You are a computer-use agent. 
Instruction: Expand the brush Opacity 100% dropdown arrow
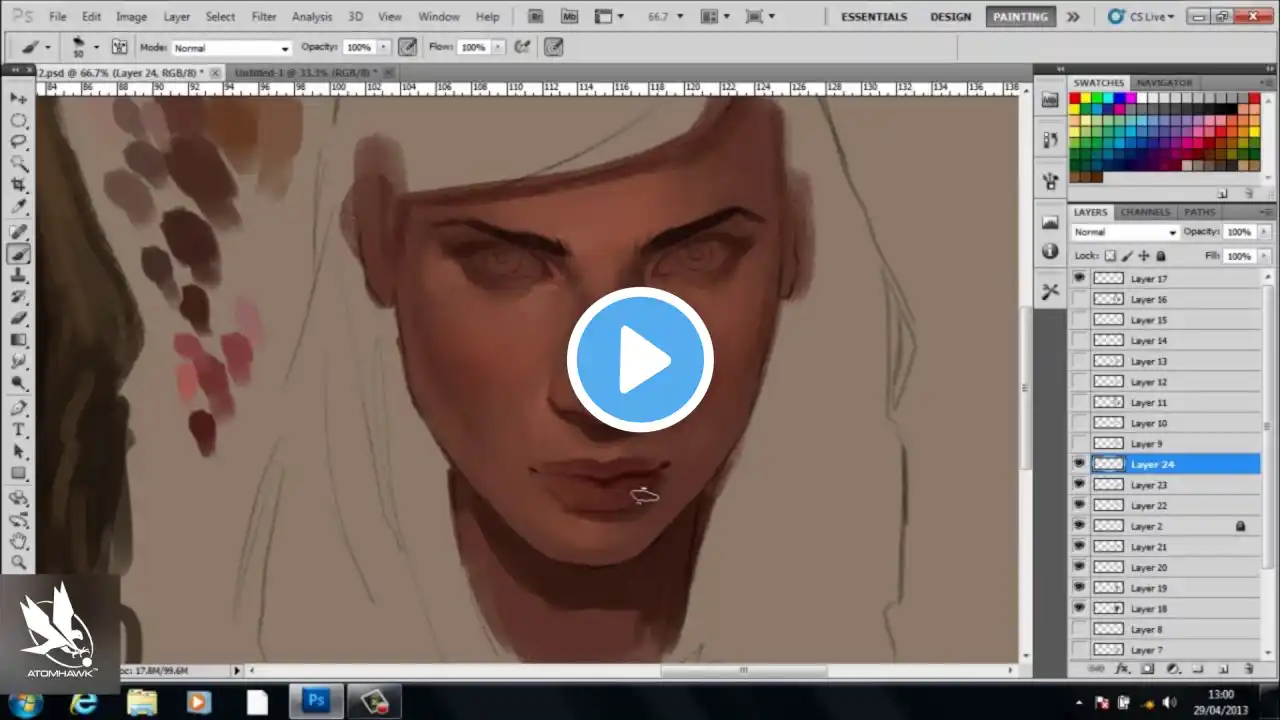click(383, 48)
